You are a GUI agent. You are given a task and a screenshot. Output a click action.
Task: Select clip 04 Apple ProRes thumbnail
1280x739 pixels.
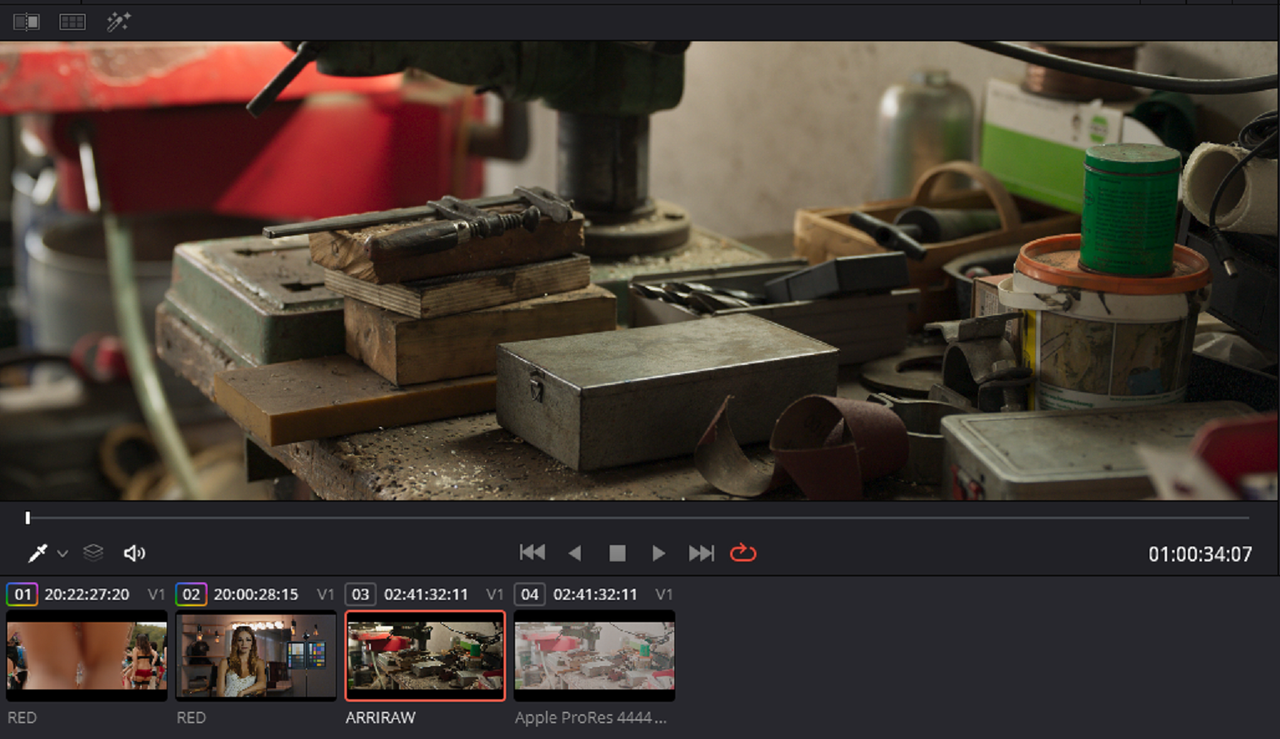(x=594, y=655)
